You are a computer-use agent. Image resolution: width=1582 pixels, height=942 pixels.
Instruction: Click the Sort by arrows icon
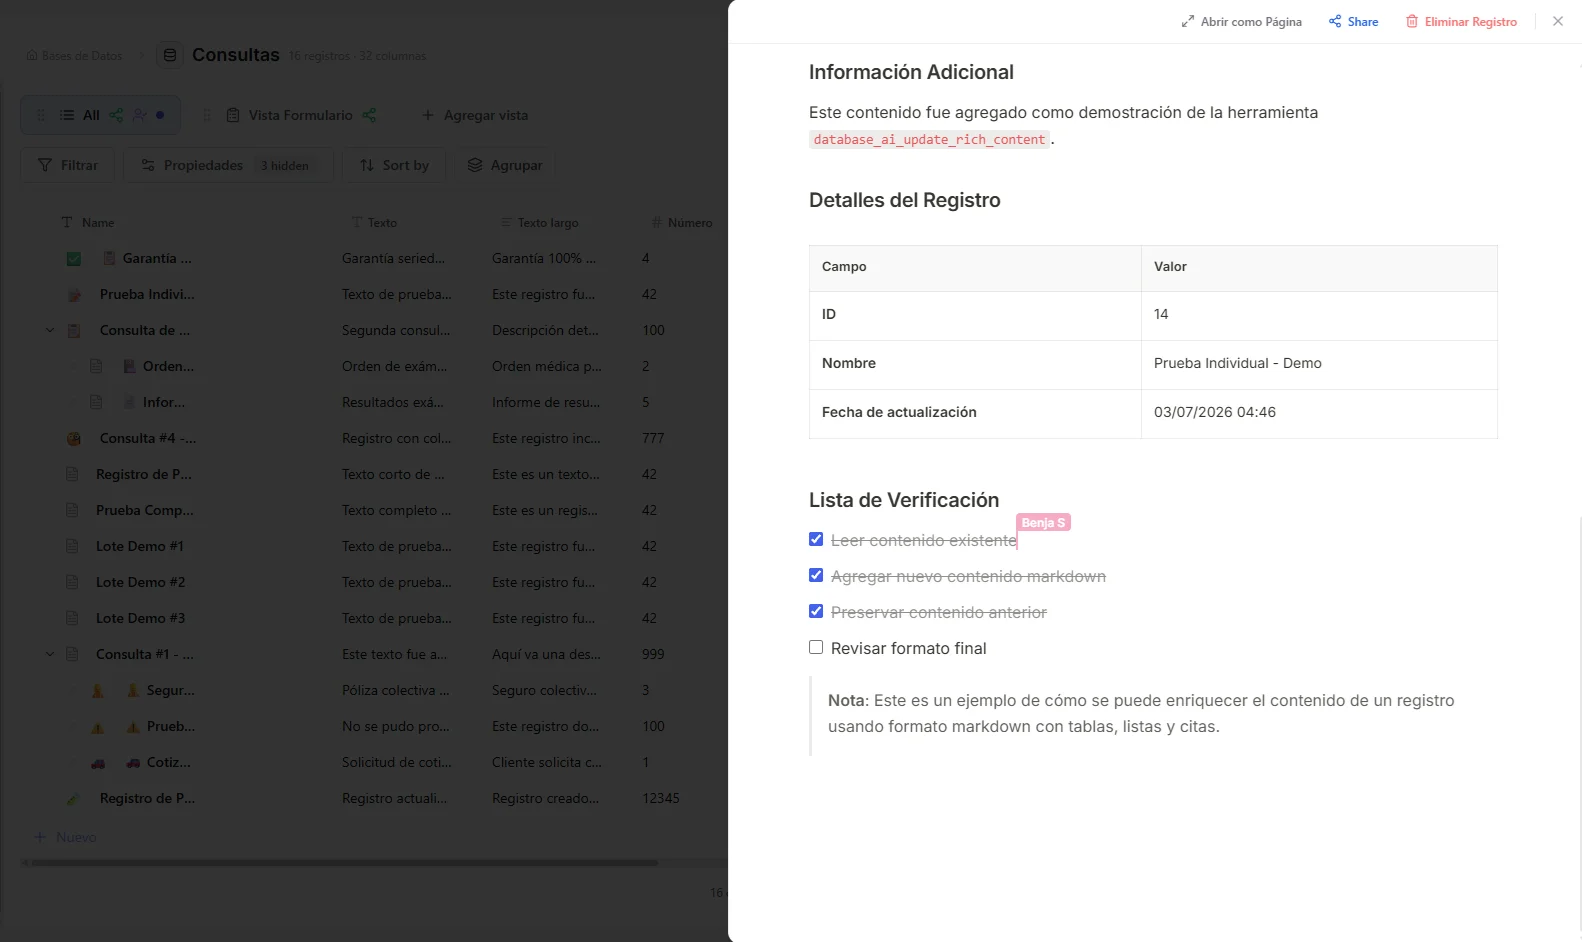tap(367, 165)
